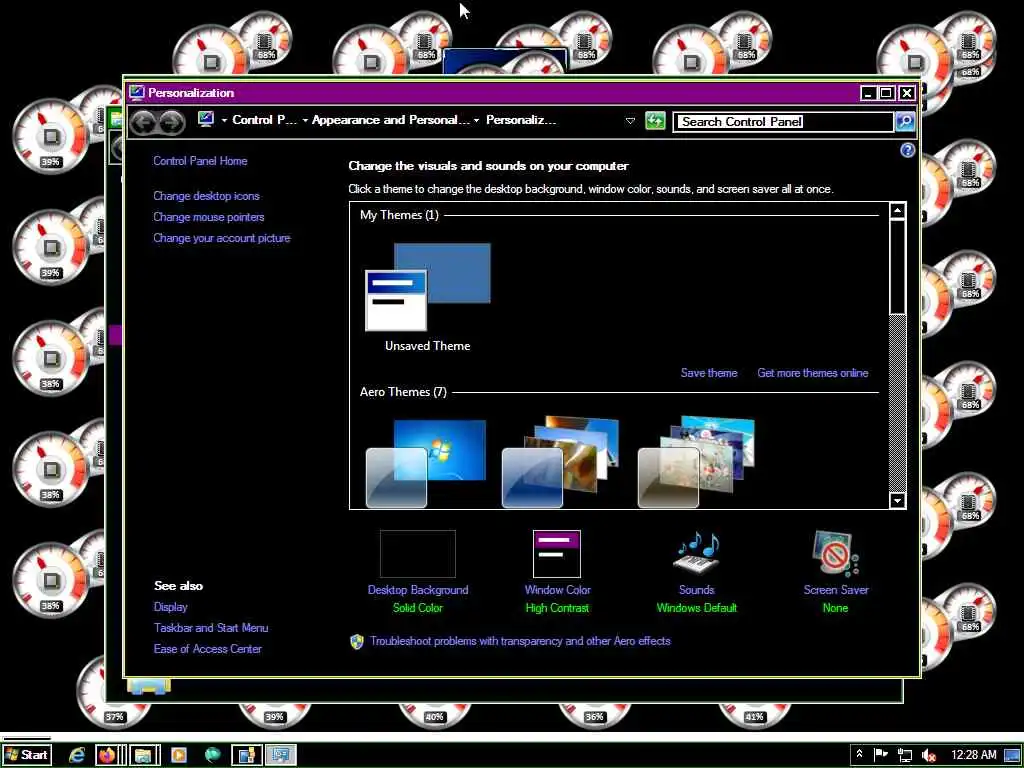Click Troubleshoot problems with transparency link
Screen dimensions: 1024x768
520,641
